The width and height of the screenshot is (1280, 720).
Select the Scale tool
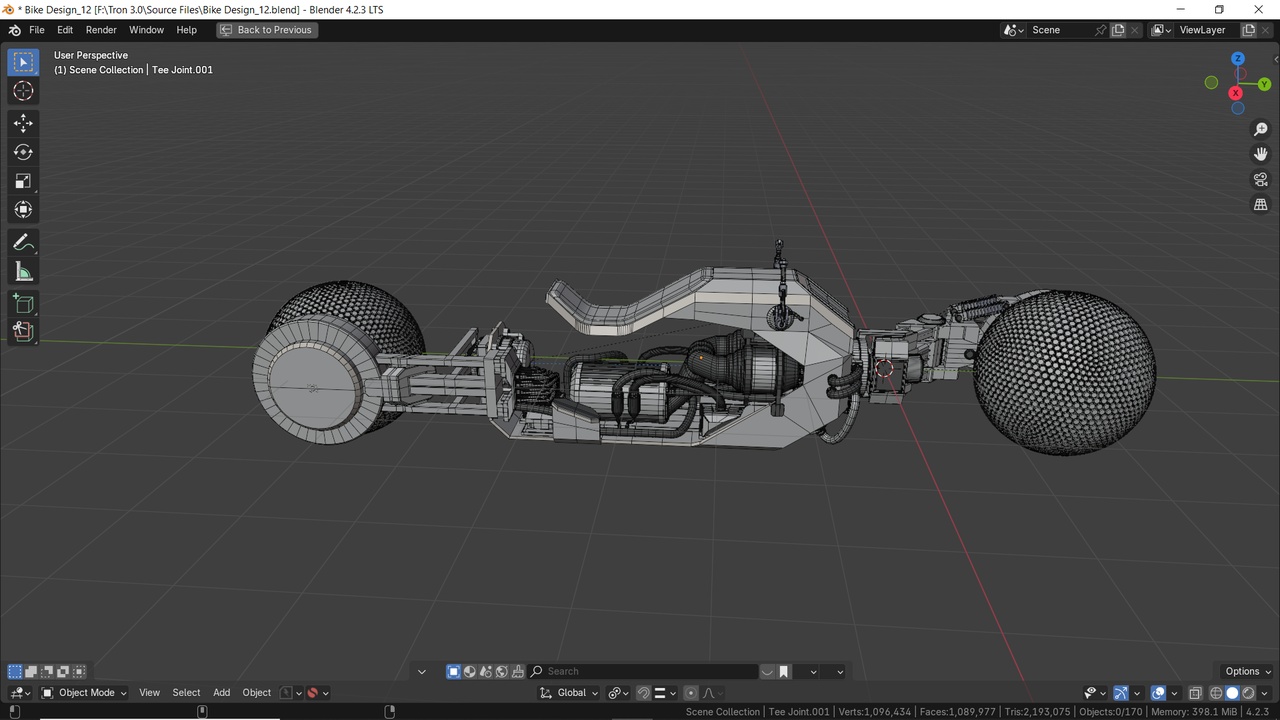click(23, 181)
